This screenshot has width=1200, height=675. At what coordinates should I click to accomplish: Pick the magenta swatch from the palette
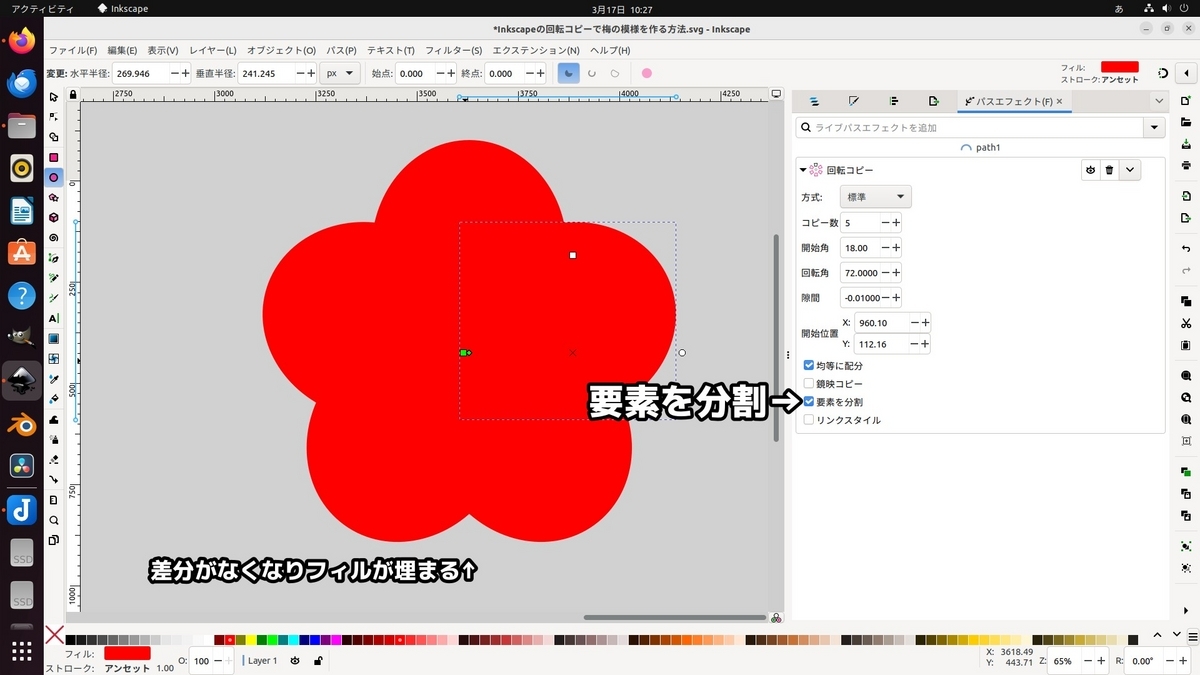336,639
